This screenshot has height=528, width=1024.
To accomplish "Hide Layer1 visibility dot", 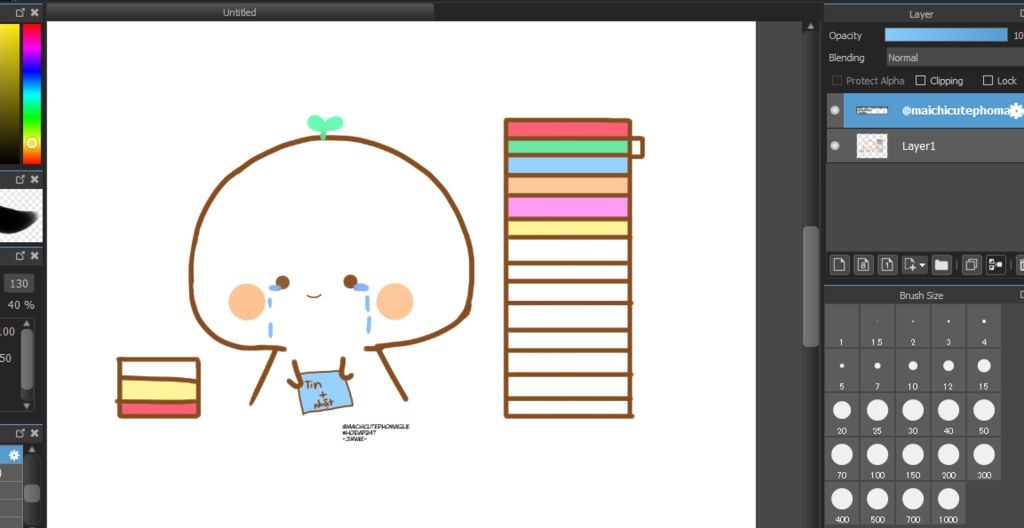I will pyautogui.click(x=835, y=146).
